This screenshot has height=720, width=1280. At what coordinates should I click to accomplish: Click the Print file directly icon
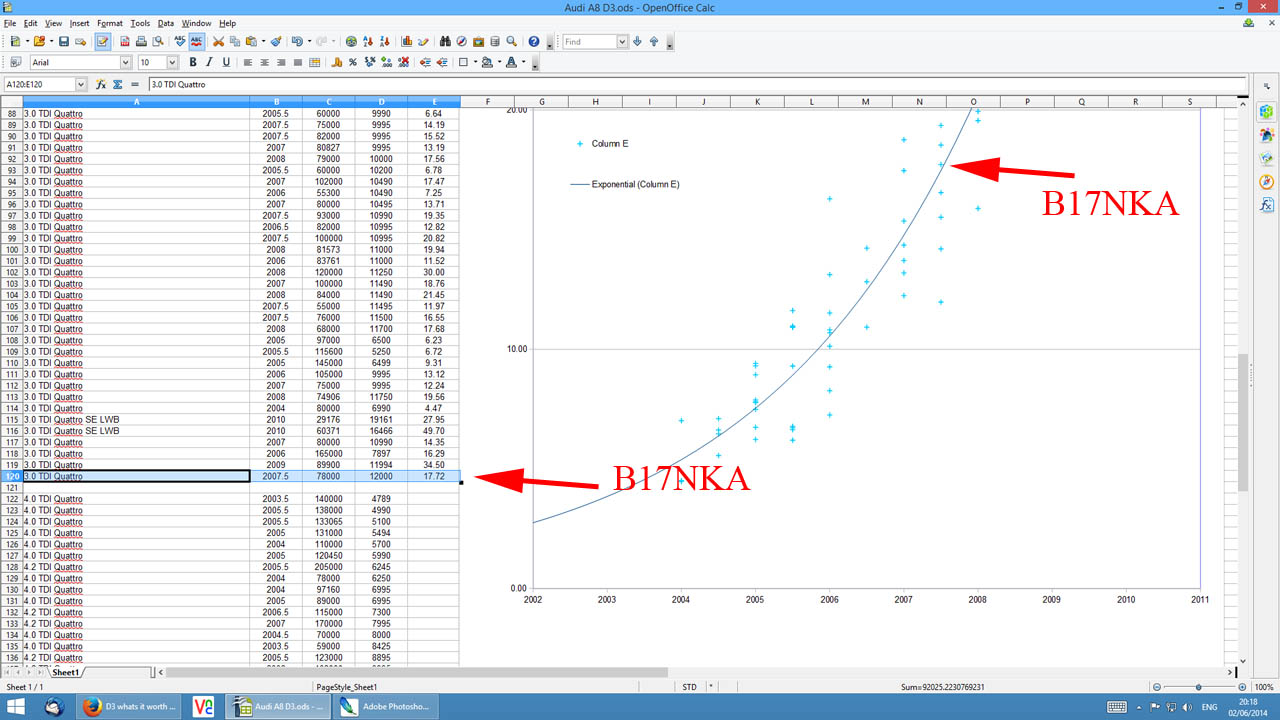pyautogui.click(x=141, y=42)
